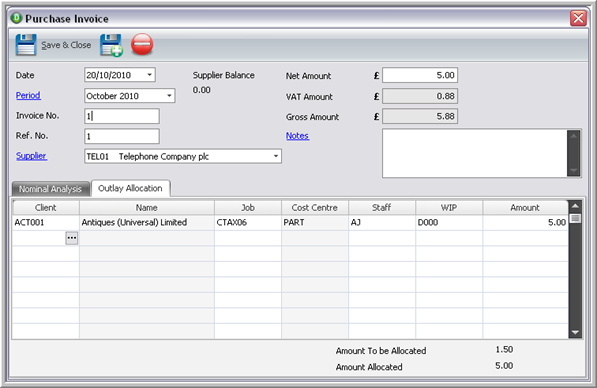Image resolution: width=597 pixels, height=388 pixels.
Task: Click the green Purchase Invoice title icon
Action: [16, 18]
